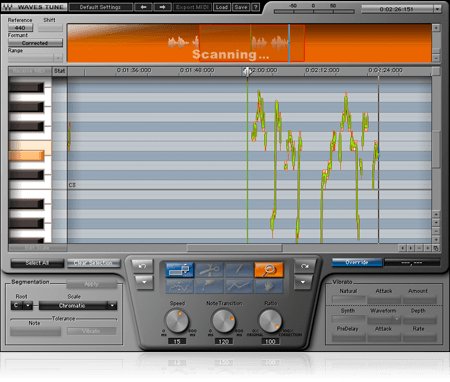Select the Curve pitch tool
Viewport: 450px width, 382px height.
[180, 286]
